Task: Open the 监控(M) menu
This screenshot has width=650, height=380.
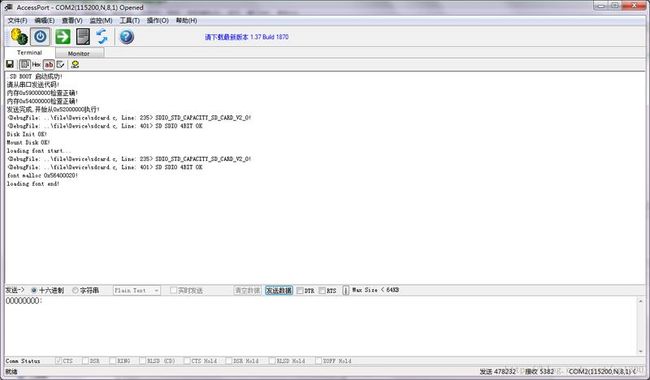Action: 101,20
